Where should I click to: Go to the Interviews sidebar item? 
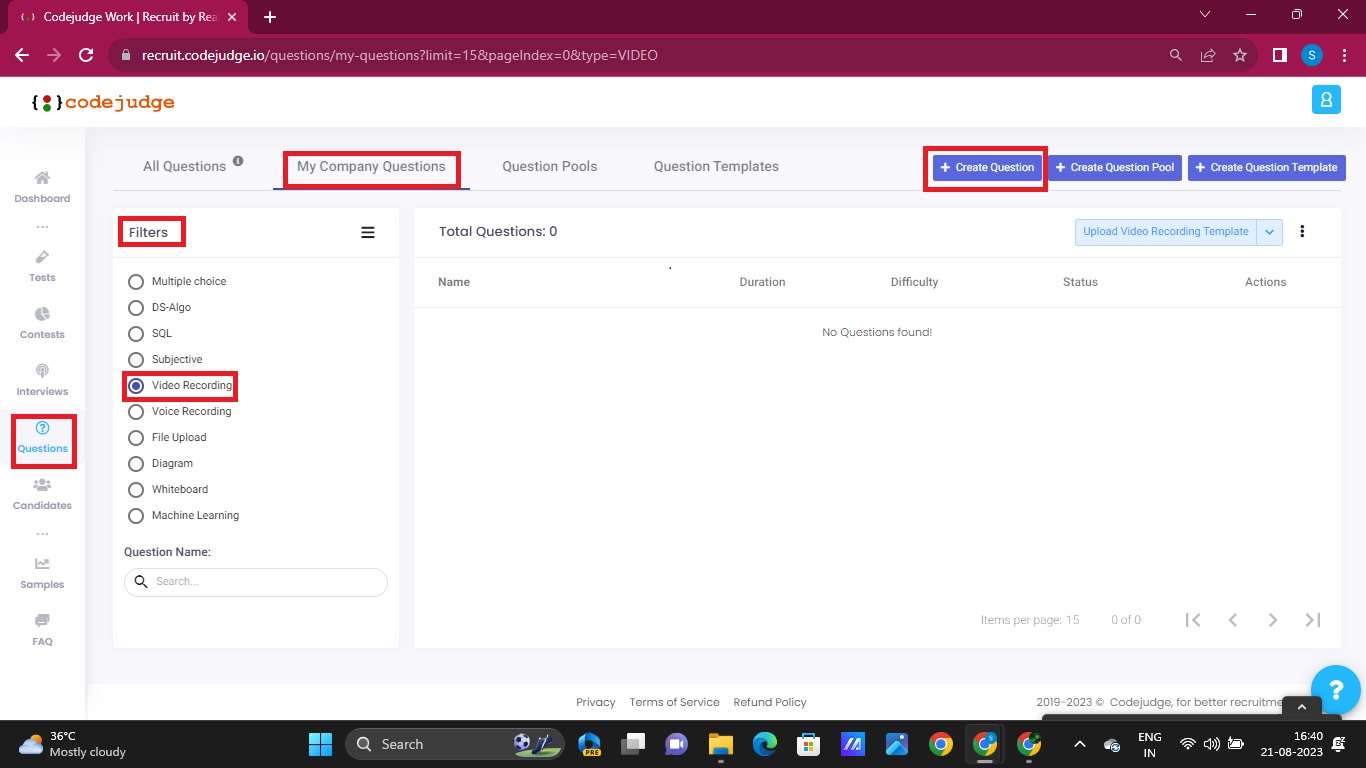pos(42,380)
